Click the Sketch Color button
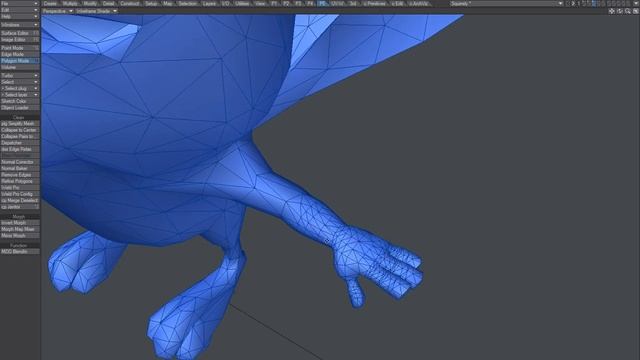640x360 pixels. click(20, 101)
